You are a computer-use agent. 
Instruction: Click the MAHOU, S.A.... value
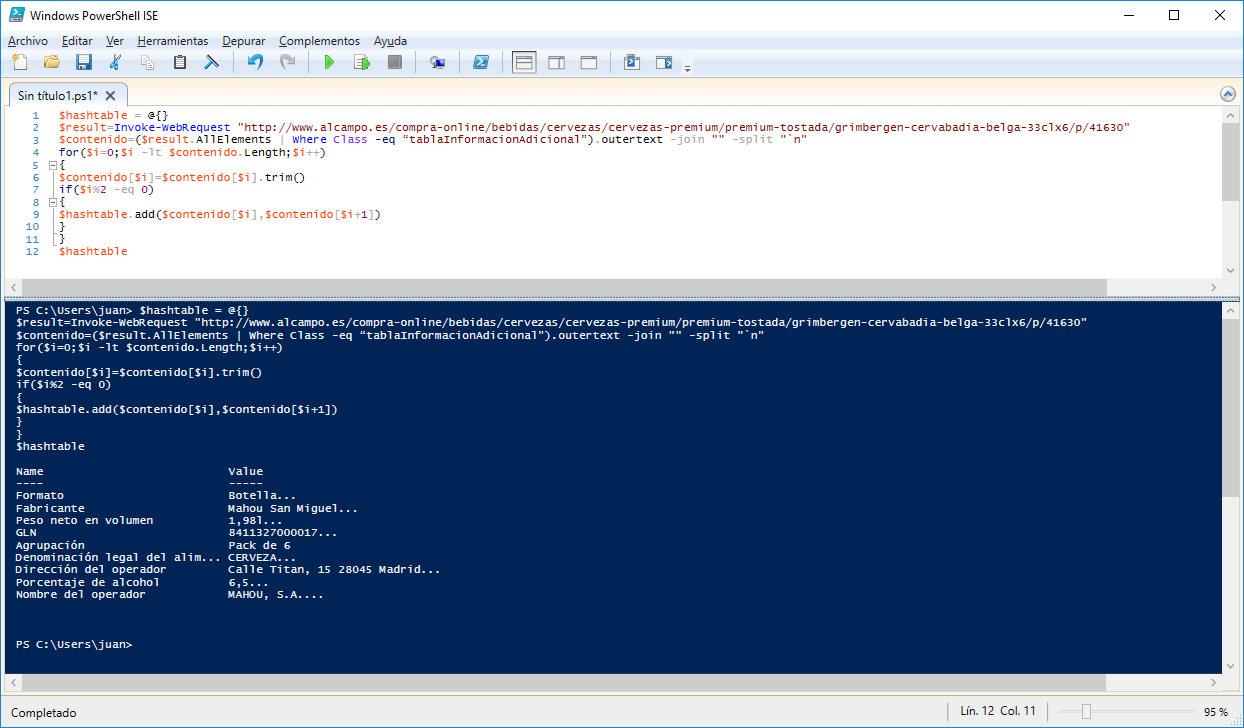click(x=276, y=595)
